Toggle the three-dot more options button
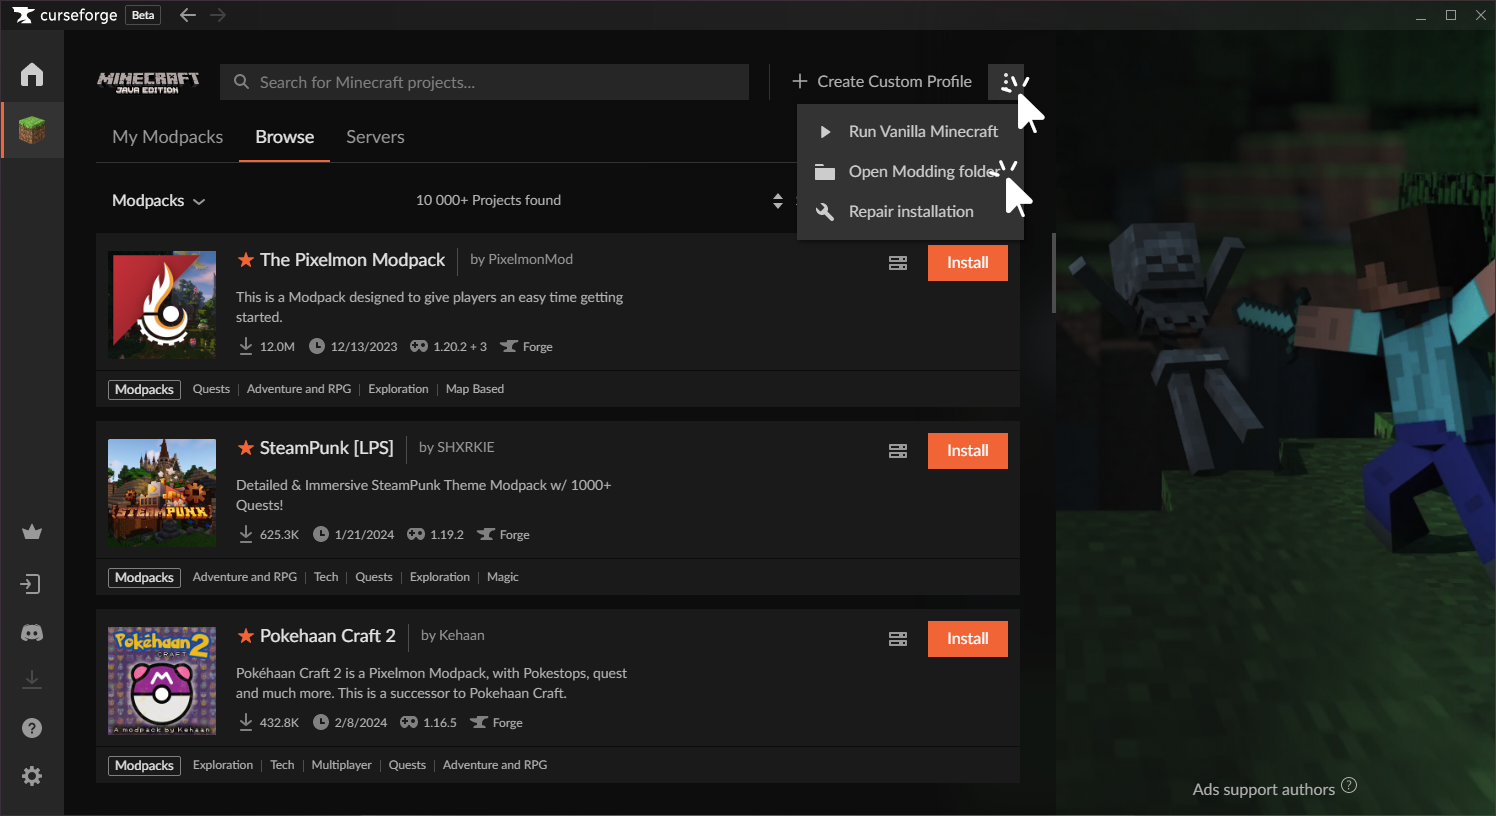The height and width of the screenshot is (816, 1496). pyautogui.click(x=1006, y=82)
